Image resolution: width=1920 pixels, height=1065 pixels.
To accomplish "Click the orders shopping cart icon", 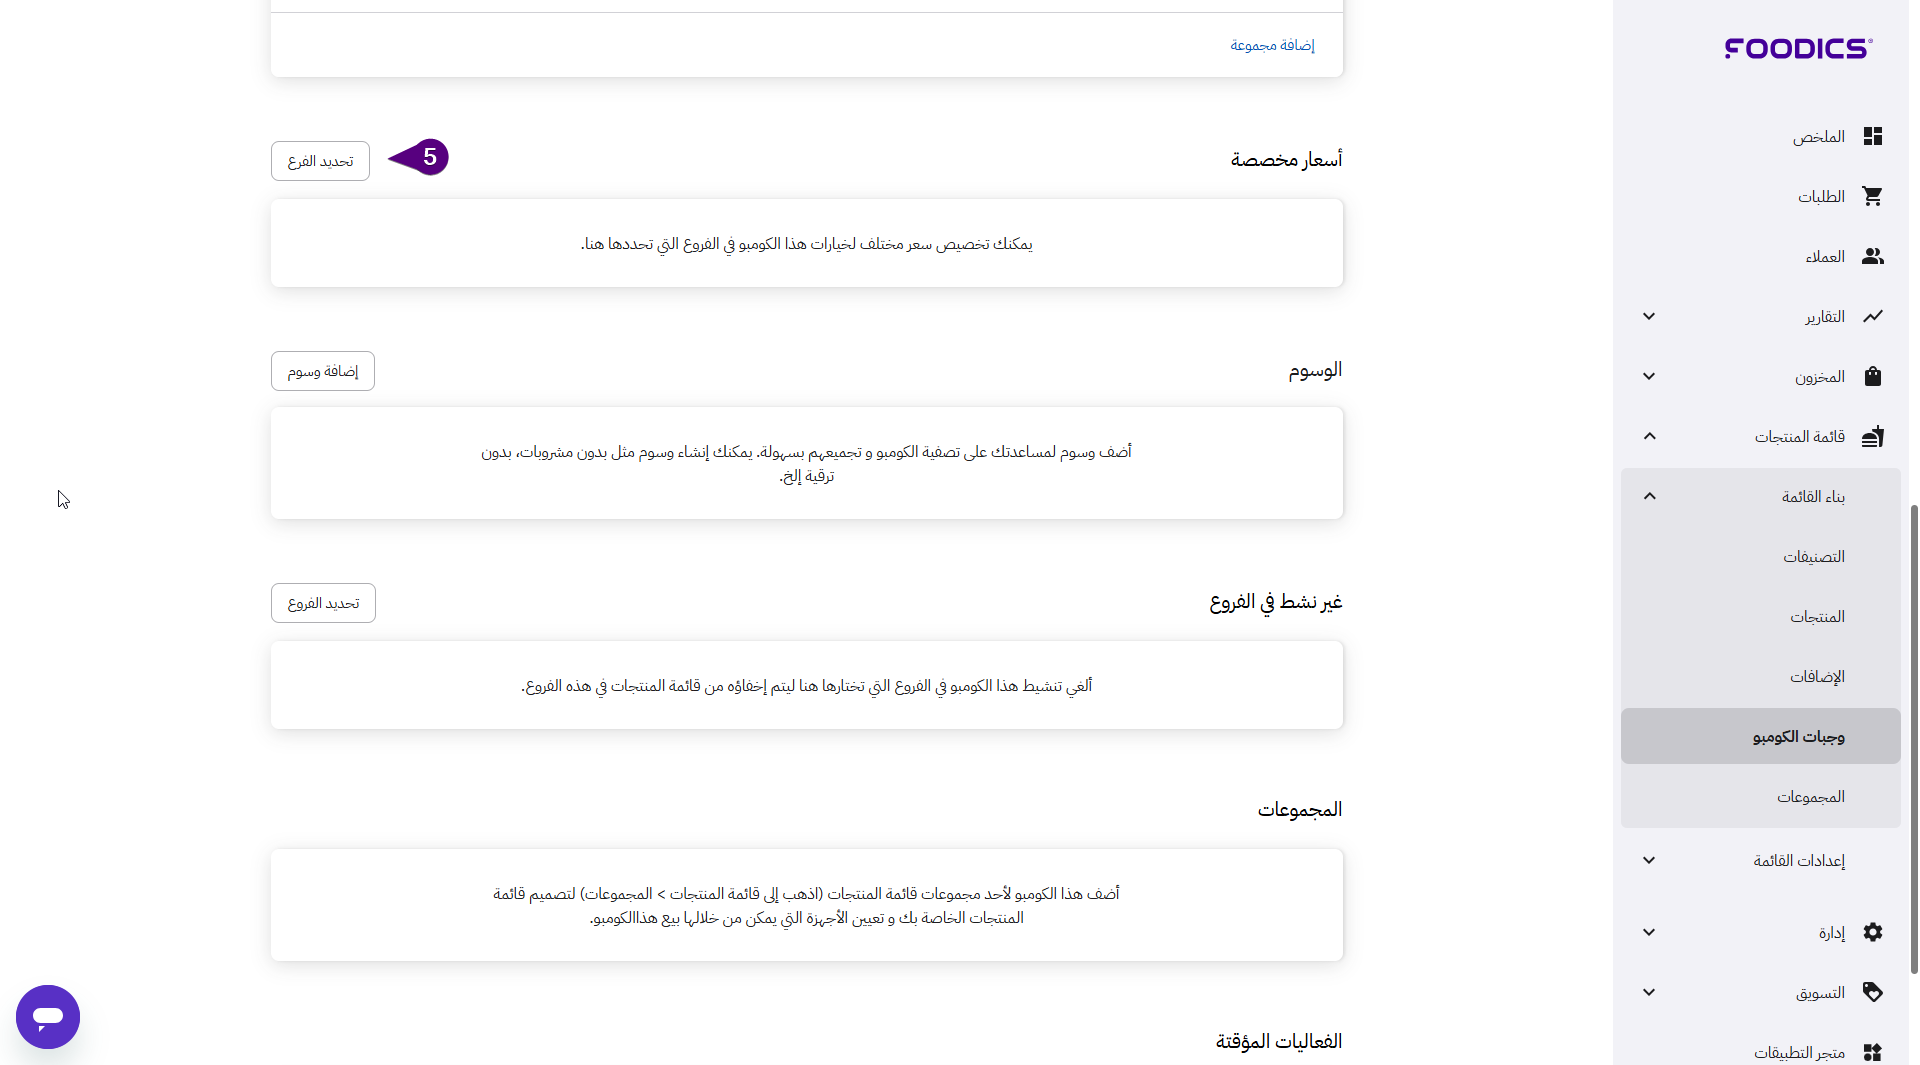I will click(1872, 196).
